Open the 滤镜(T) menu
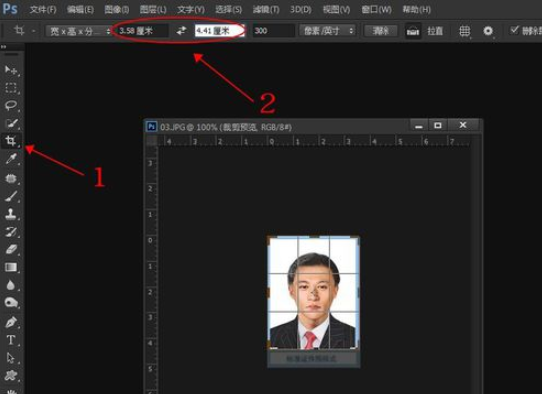 [x=266, y=10]
